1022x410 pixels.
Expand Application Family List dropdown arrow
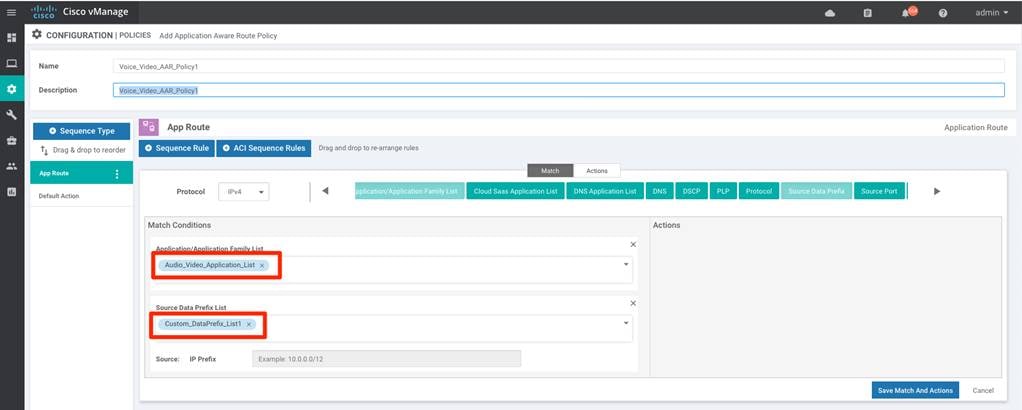(626, 264)
